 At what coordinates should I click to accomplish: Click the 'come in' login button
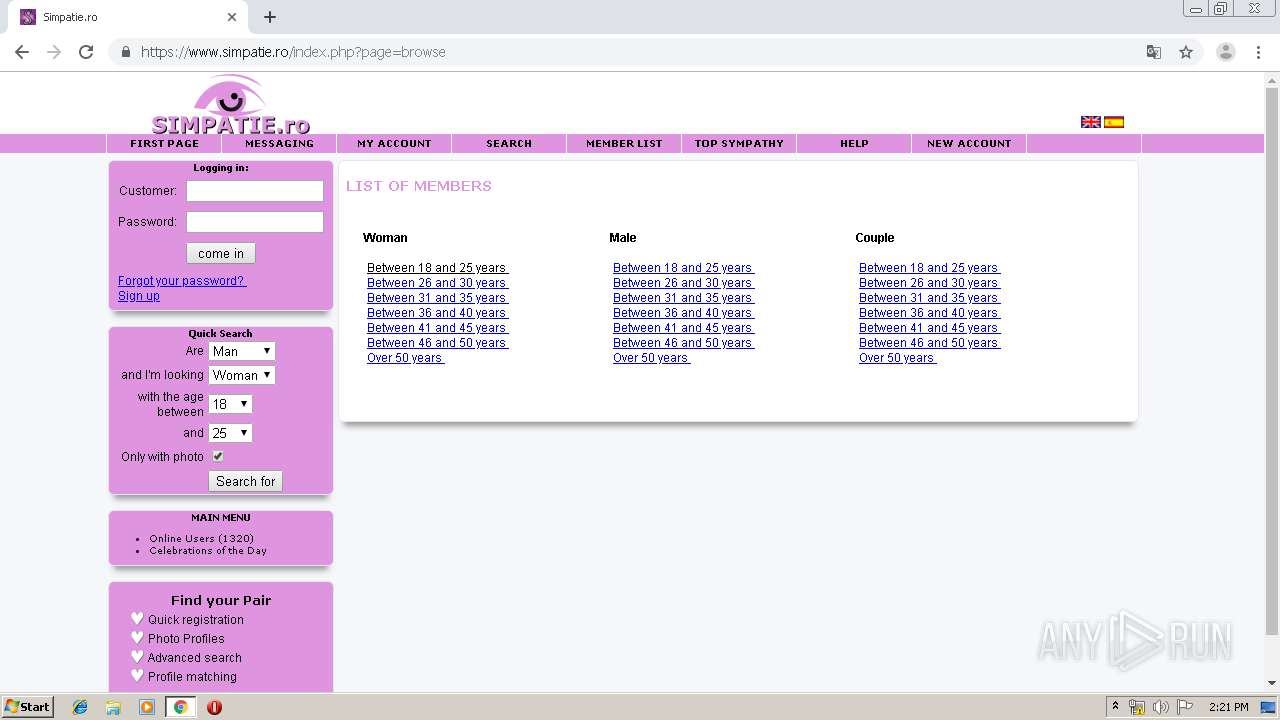coord(221,253)
